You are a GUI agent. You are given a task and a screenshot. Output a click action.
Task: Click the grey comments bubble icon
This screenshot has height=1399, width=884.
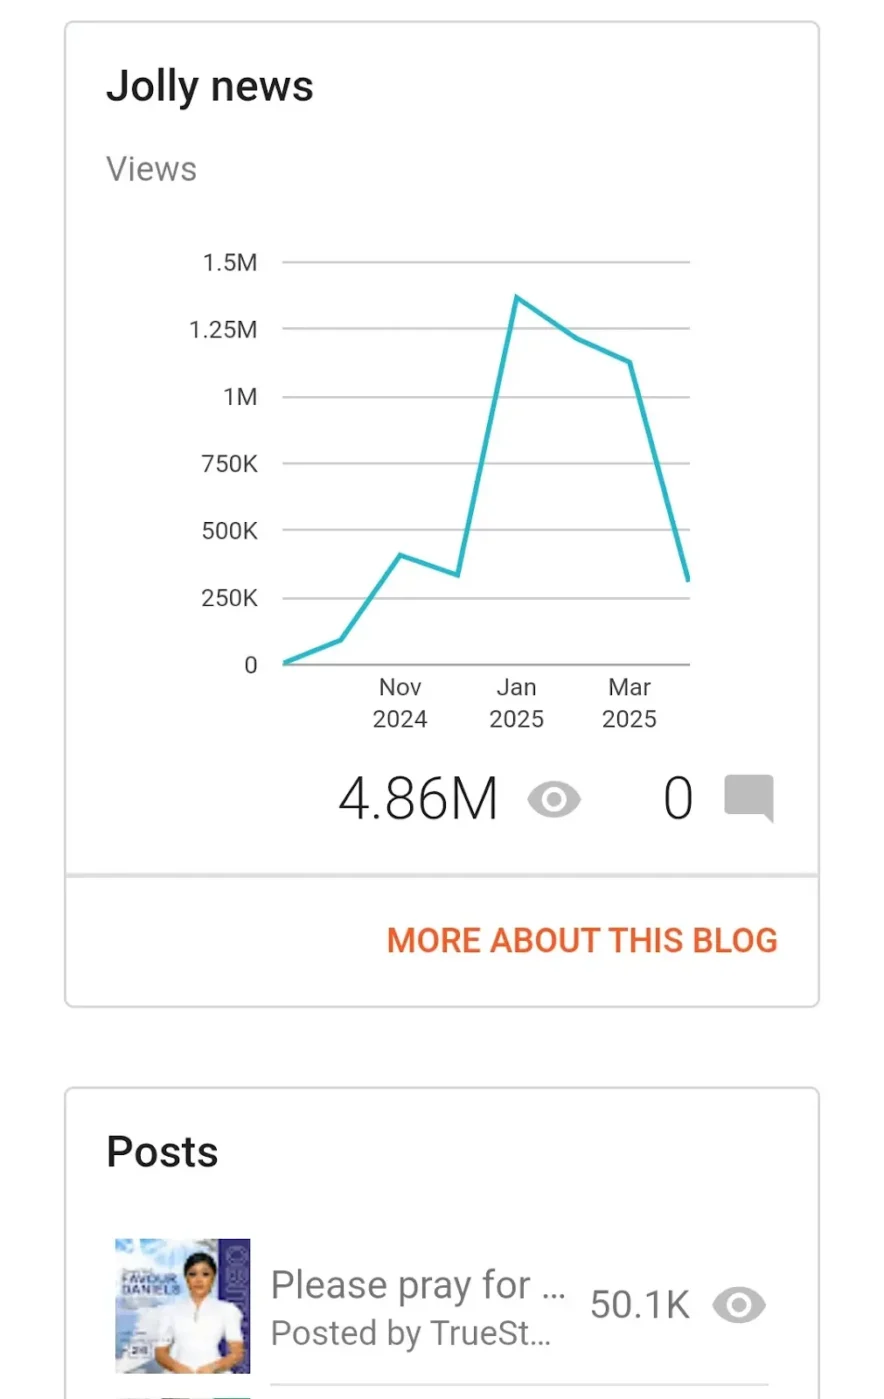click(749, 798)
